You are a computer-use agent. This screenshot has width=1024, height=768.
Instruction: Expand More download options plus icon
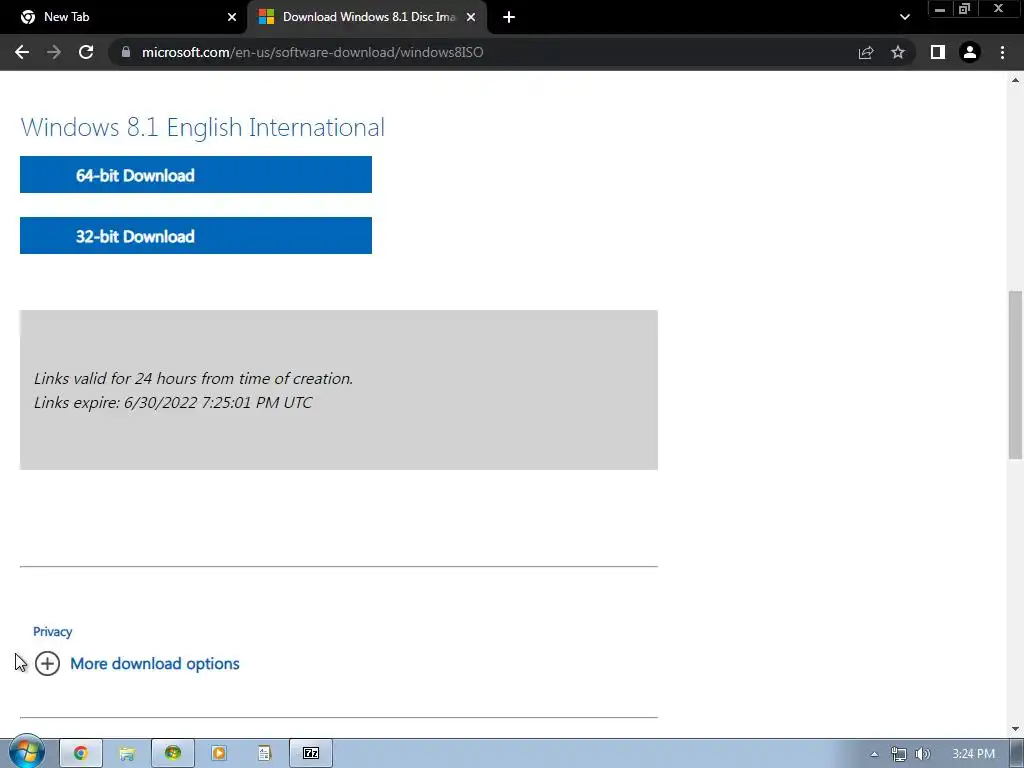[47, 664]
